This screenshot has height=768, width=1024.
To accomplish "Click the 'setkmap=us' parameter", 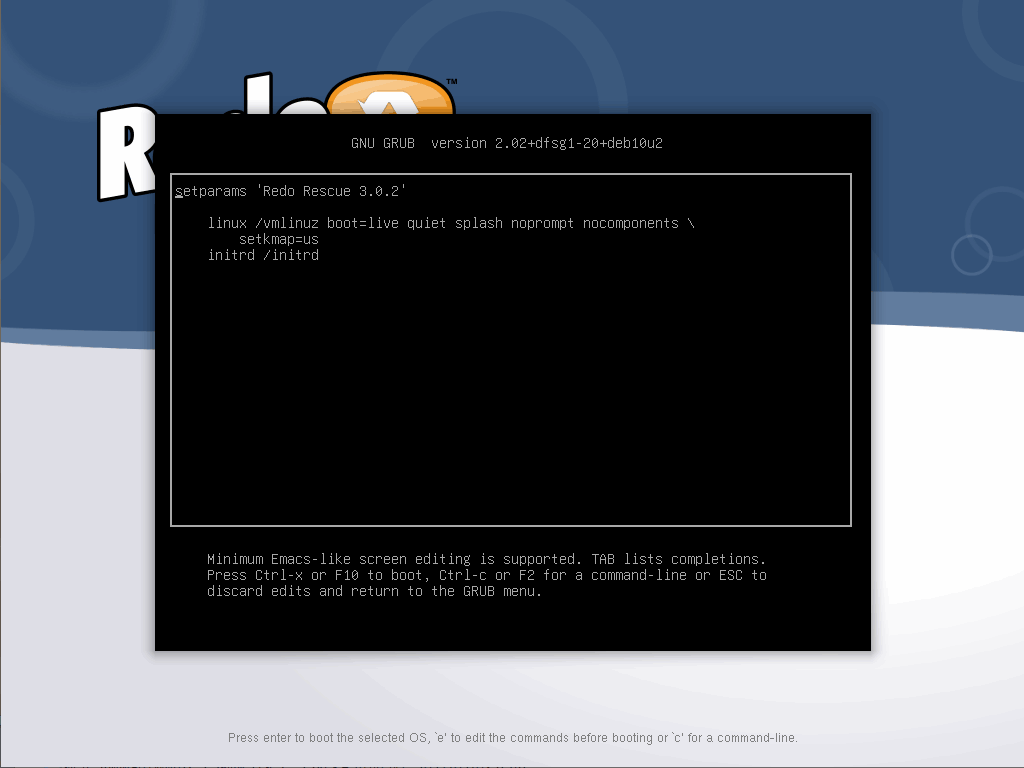I will (x=279, y=240).
